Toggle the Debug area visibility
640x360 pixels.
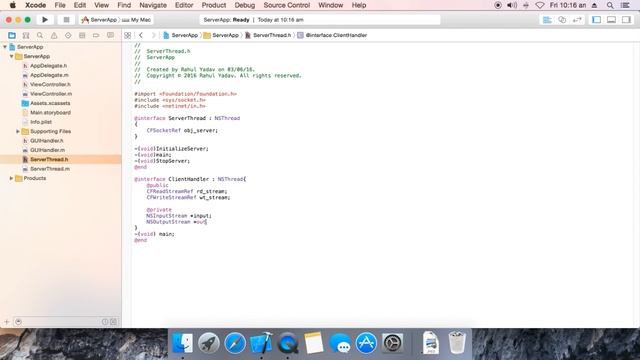611,20
